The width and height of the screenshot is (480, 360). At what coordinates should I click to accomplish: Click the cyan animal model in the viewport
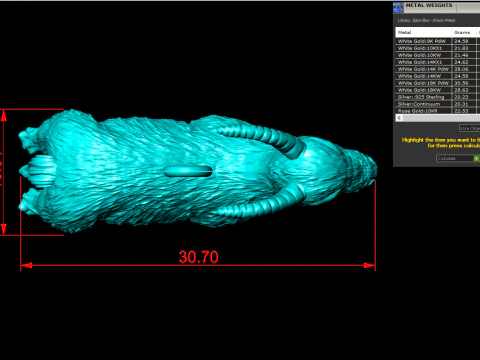click(198, 171)
